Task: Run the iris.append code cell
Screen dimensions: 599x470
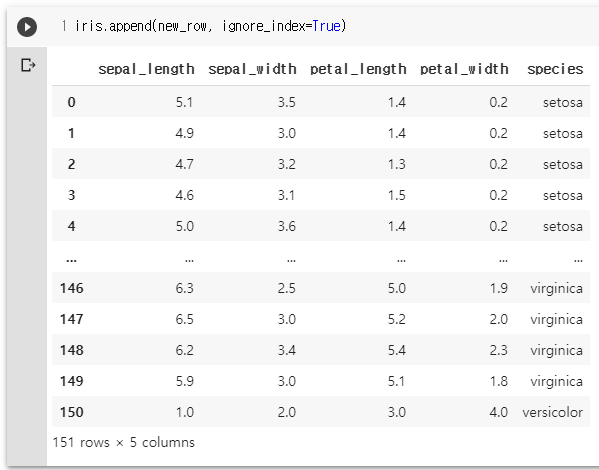Action: [27, 27]
